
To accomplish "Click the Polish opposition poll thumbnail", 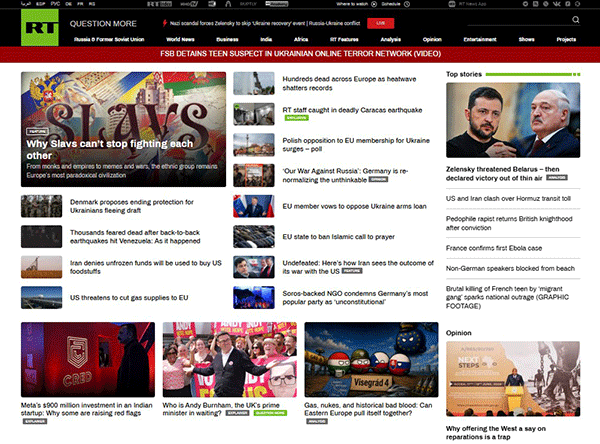I will [x=254, y=144].
